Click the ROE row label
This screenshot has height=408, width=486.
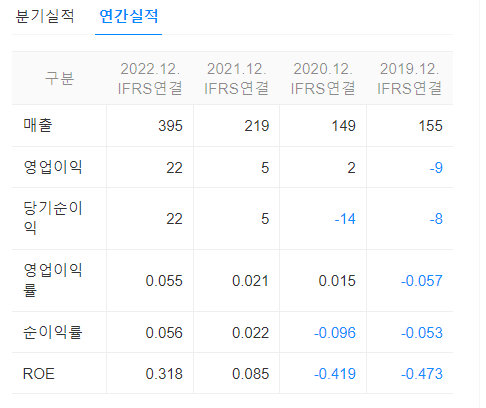39,374
